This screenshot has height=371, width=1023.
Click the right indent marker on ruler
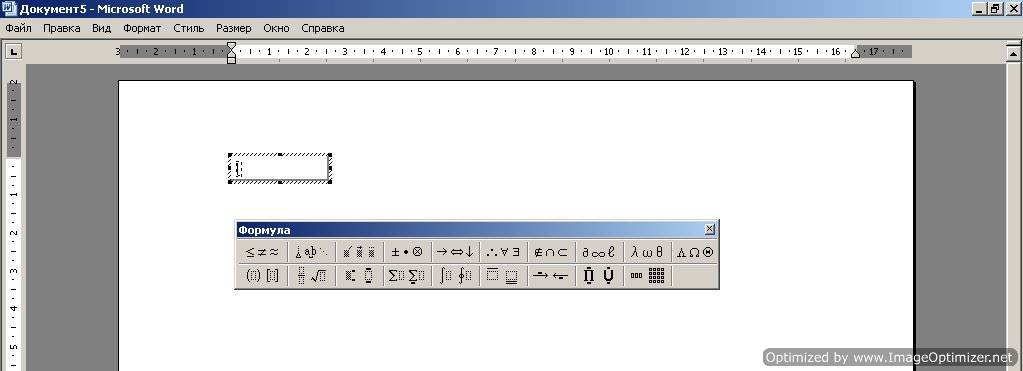click(855, 53)
